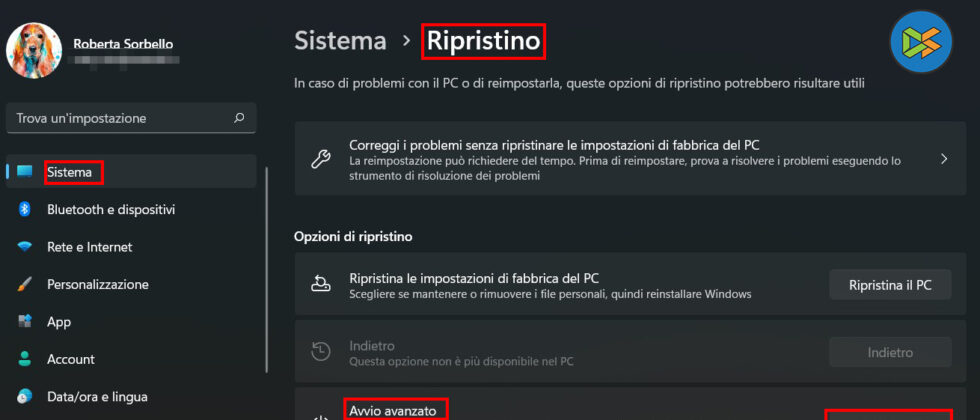The height and width of the screenshot is (420, 980).
Task: Click the Bluetooth icon in sidebar
Action: click(25, 210)
